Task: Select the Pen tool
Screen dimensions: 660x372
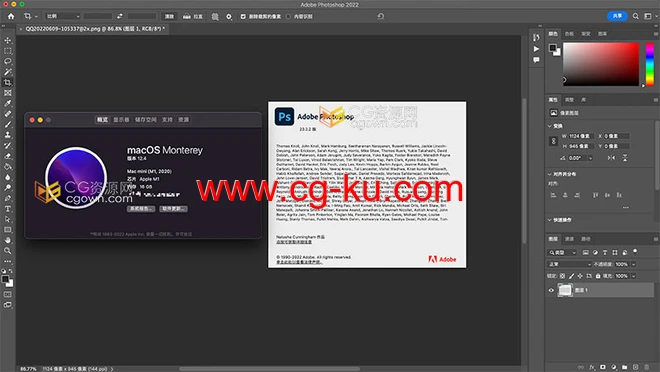Action: (x=8, y=198)
